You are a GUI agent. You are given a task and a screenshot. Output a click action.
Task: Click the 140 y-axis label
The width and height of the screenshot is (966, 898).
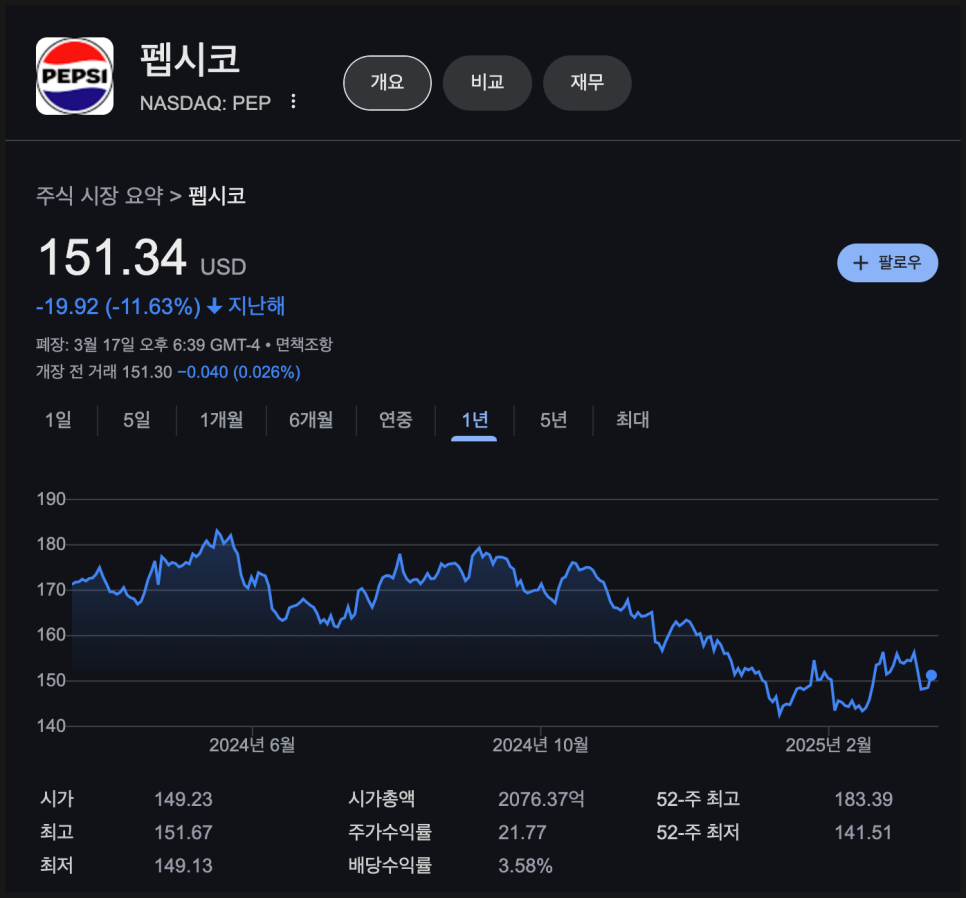51,726
